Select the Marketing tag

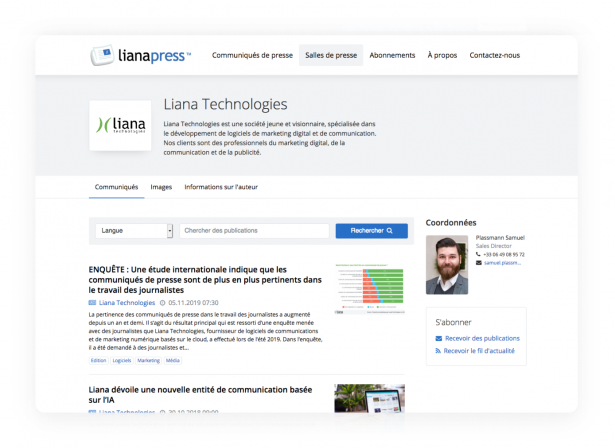coord(148,361)
